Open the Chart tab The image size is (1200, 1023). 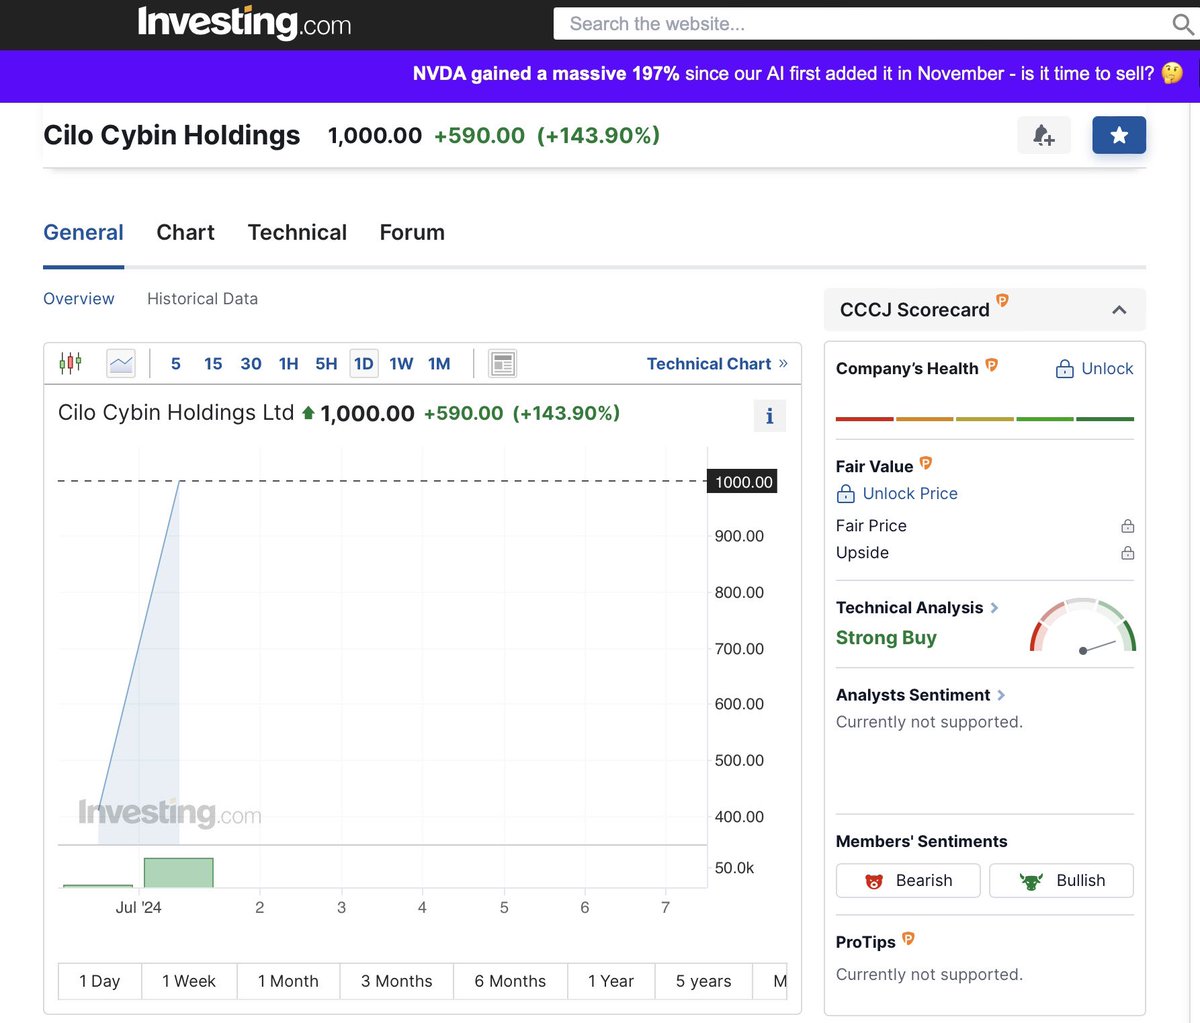click(185, 232)
